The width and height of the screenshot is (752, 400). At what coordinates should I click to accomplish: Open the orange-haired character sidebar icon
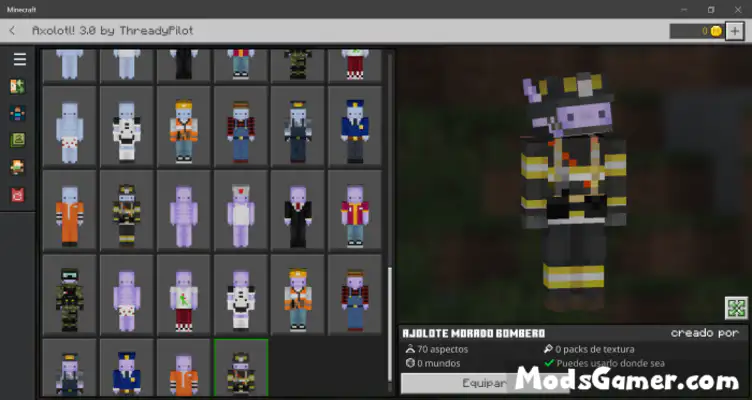click(18, 167)
